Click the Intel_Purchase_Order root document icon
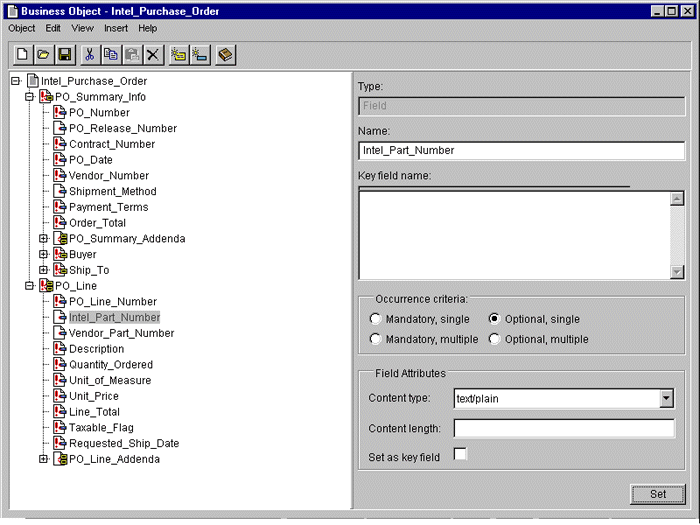 click(33, 81)
